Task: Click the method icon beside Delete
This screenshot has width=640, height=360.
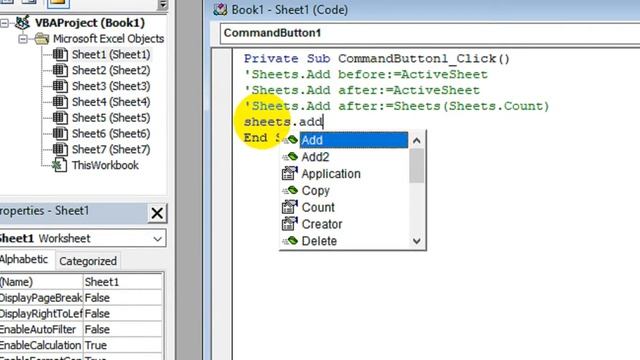Action: [x=290, y=240]
